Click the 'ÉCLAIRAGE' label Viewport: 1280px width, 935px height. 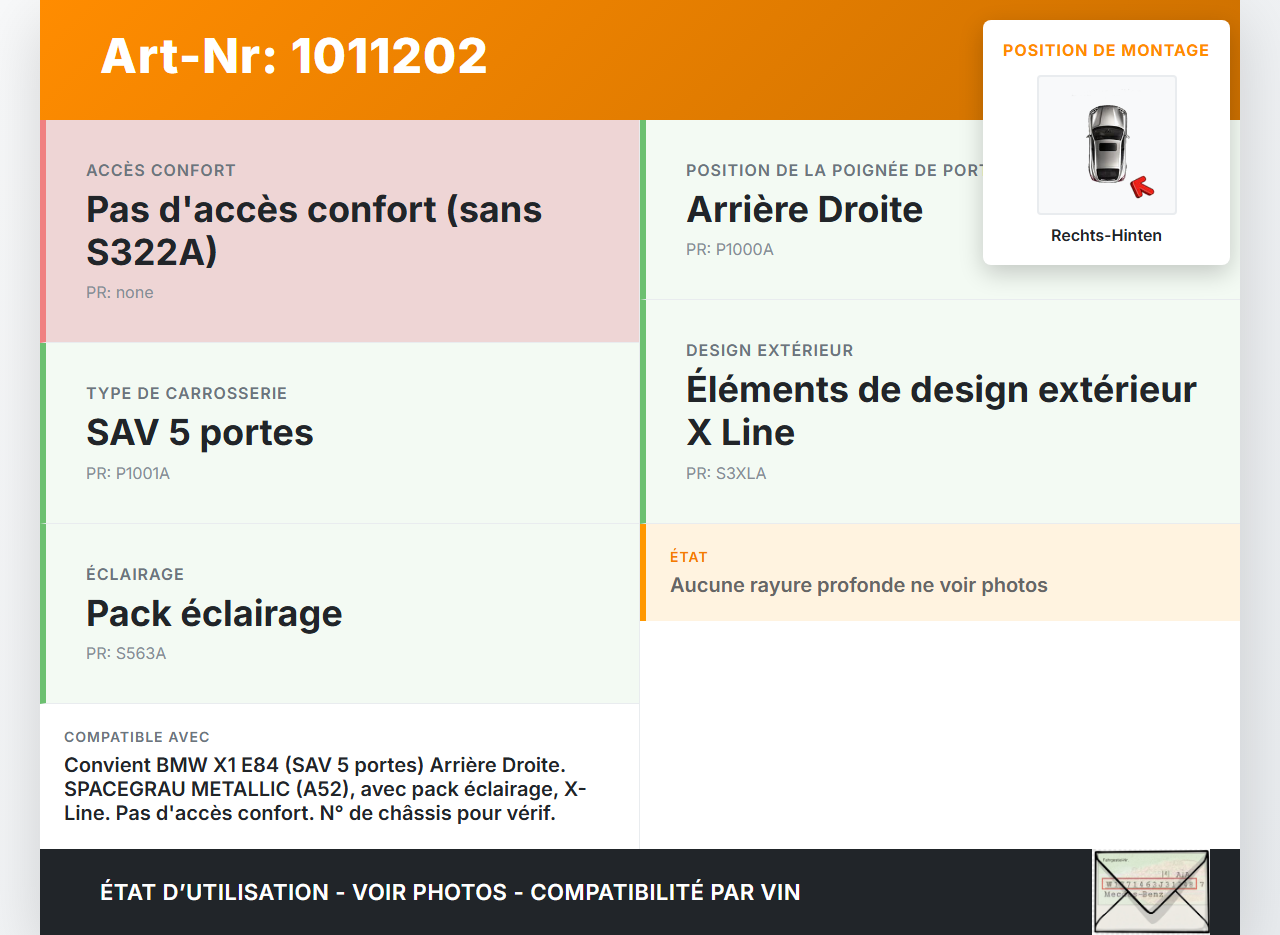click(135, 575)
